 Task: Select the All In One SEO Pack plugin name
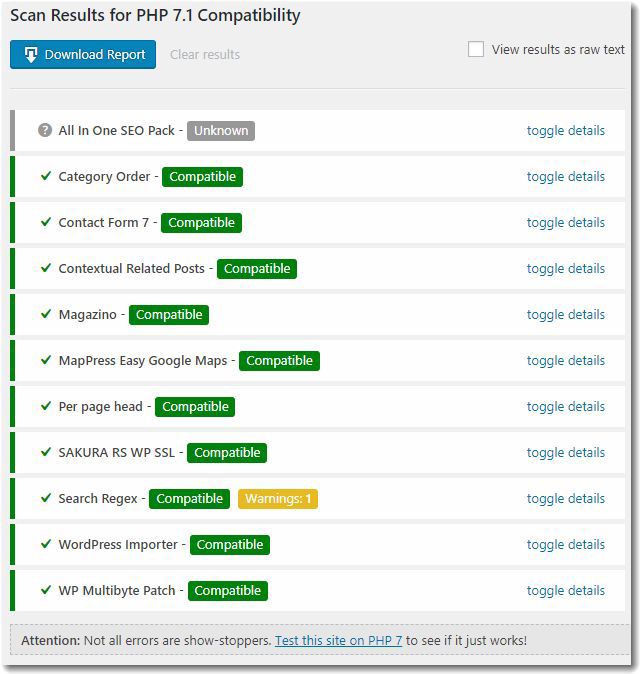coord(116,131)
